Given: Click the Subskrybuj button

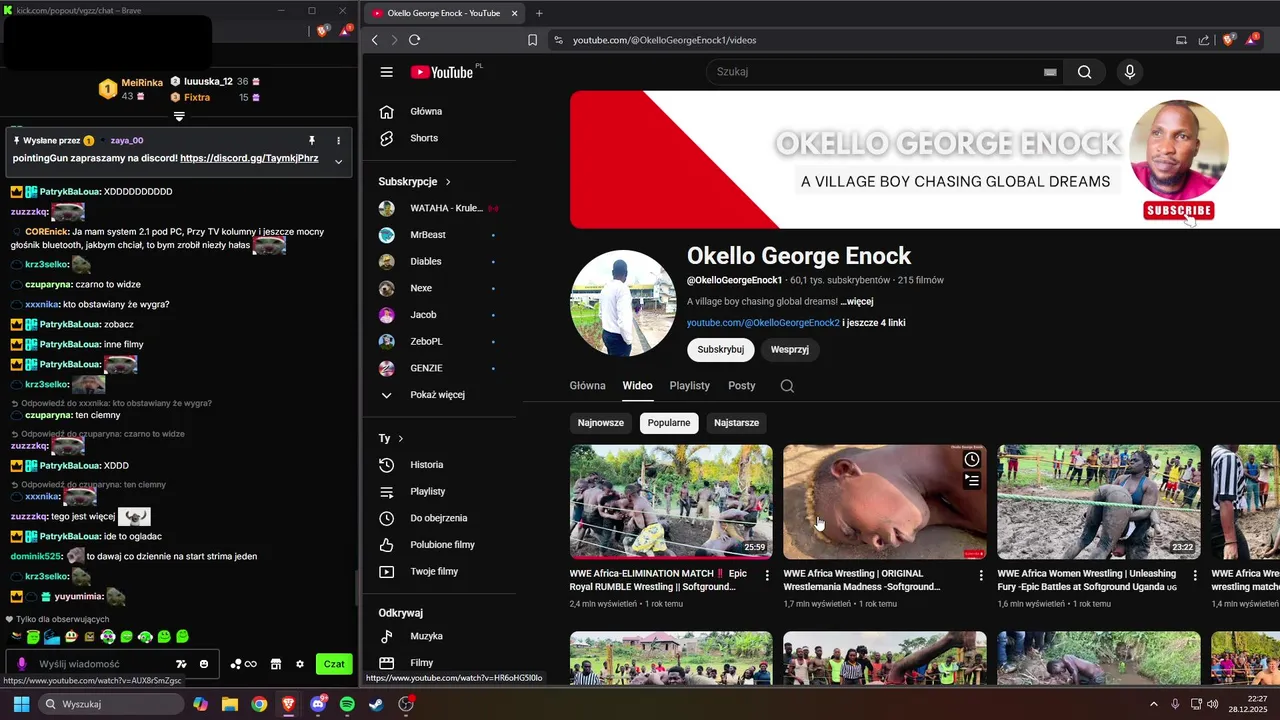Looking at the screenshot, I should [720, 350].
